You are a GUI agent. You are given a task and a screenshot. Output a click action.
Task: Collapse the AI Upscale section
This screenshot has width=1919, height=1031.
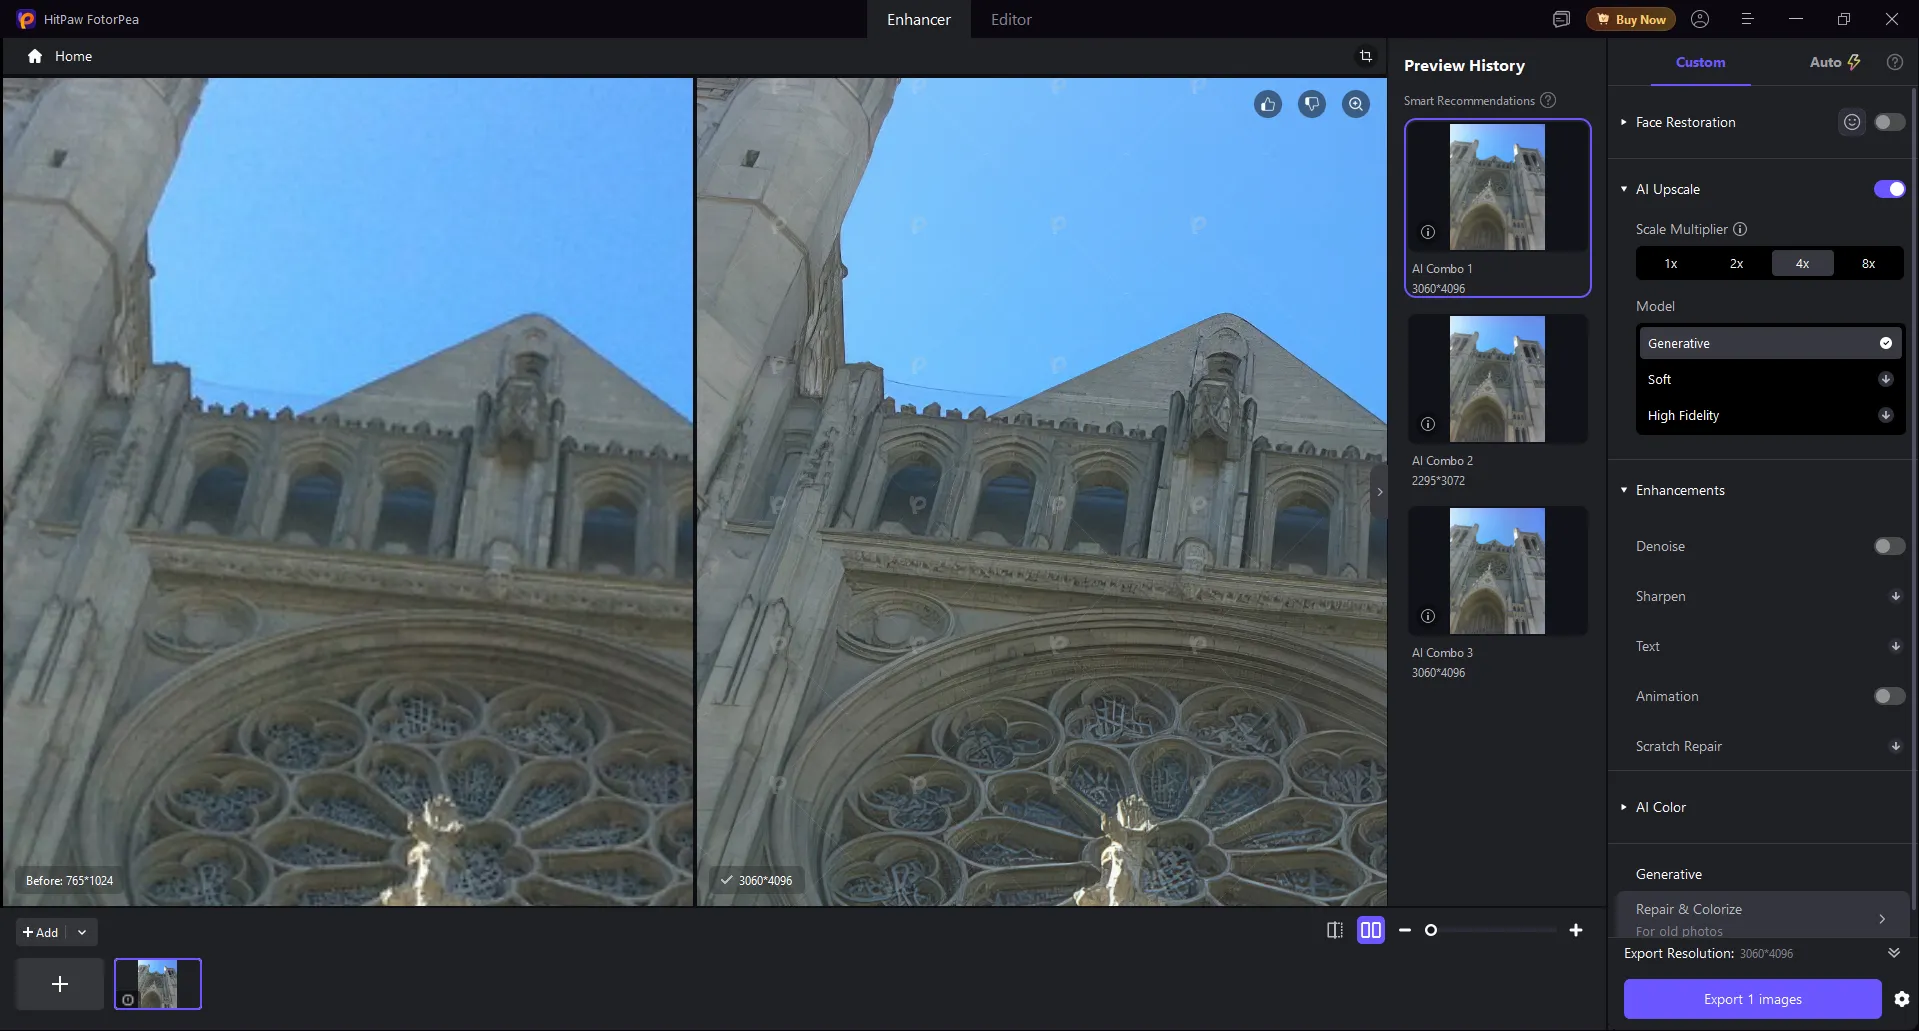pos(1623,189)
